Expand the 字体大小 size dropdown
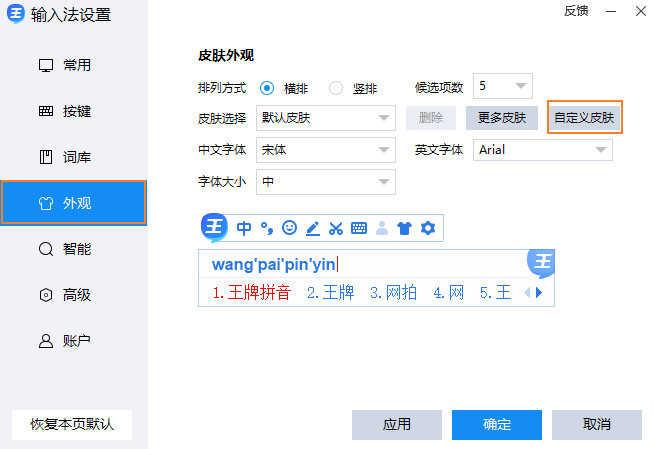The image size is (654, 449). tap(326, 182)
